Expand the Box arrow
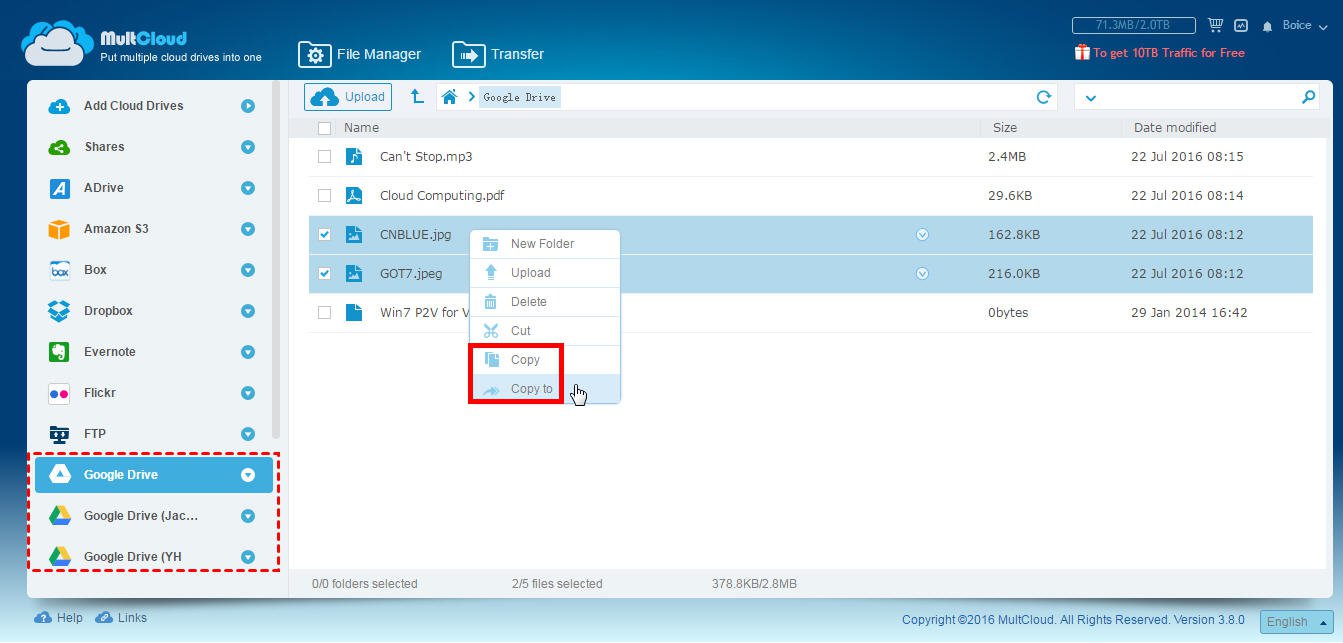Viewport: 1343px width, 643px height. point(248,270)
